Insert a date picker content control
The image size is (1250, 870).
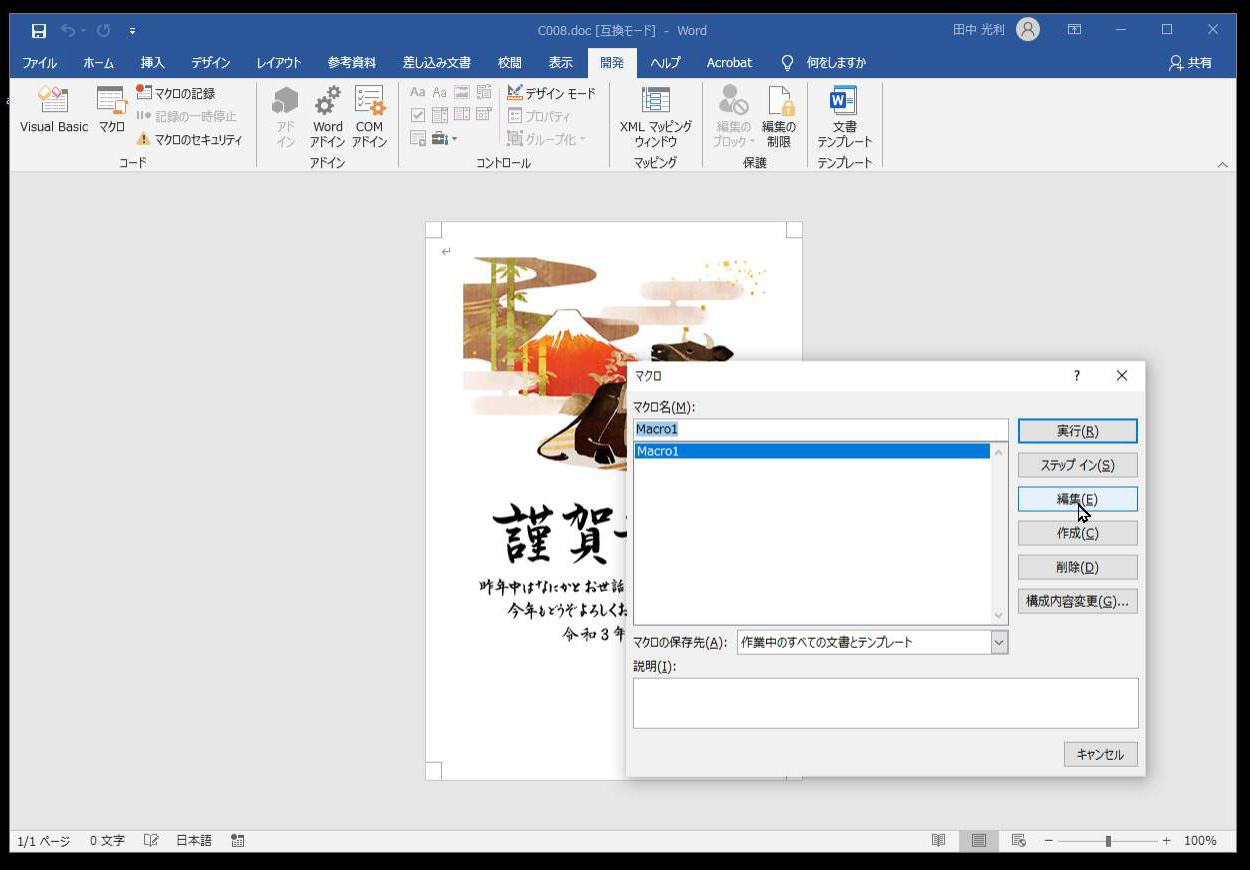click(484, 115)
